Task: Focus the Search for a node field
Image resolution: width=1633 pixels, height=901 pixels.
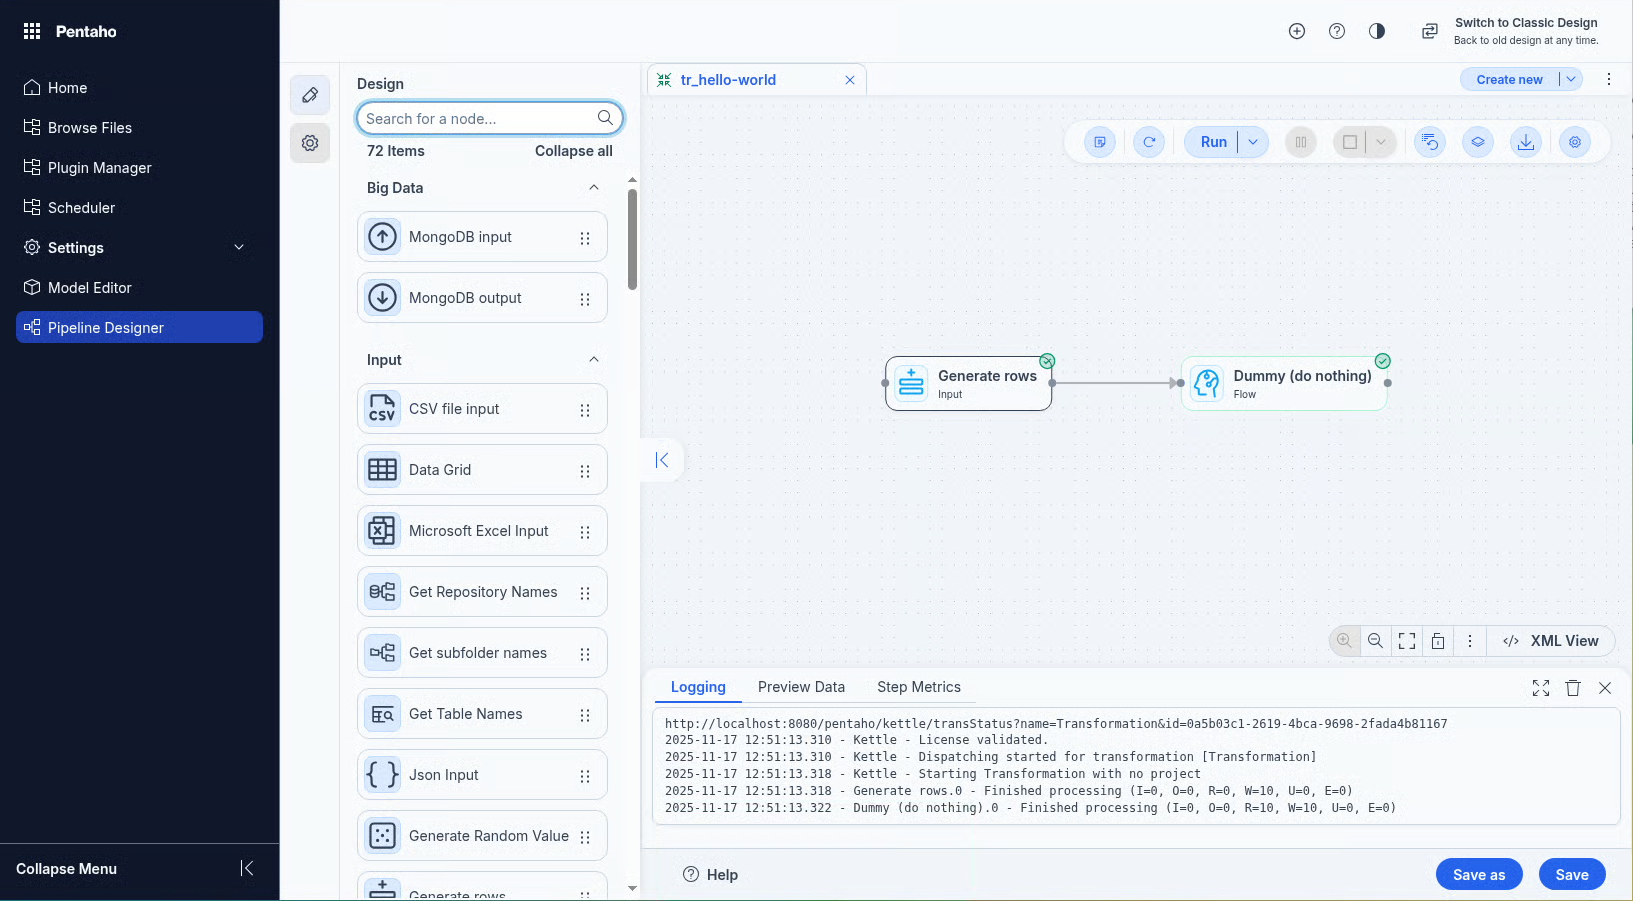Action: pos(478,118)
